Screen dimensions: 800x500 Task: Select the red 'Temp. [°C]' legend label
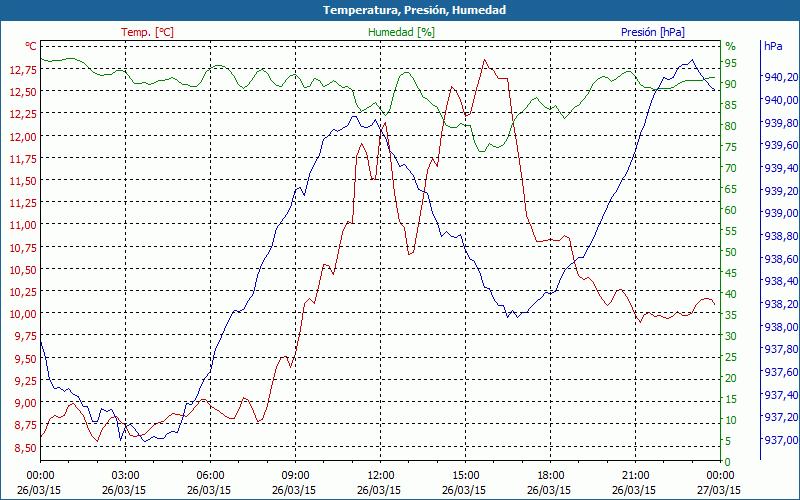(x=147, y=32)
